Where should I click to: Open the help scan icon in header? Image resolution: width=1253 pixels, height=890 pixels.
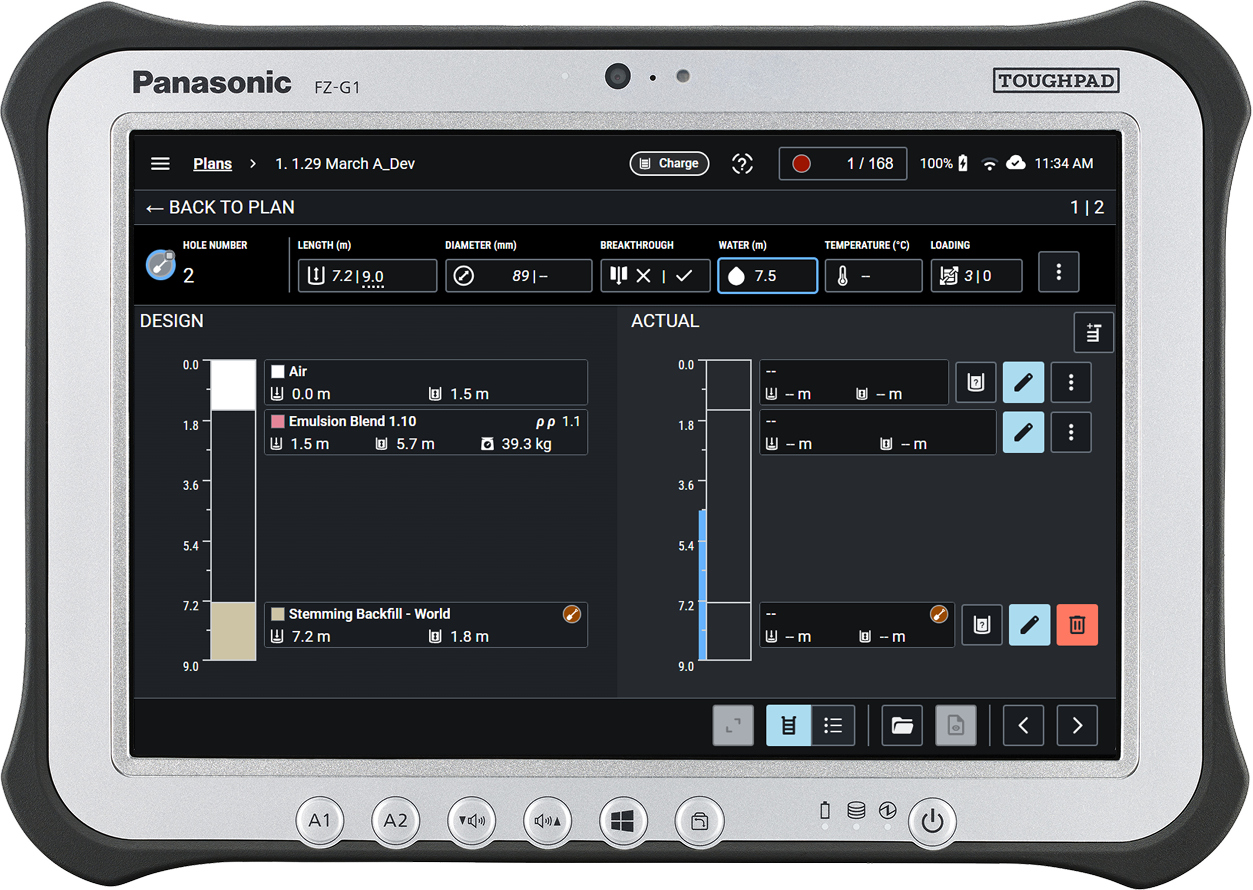pos(742,164)
